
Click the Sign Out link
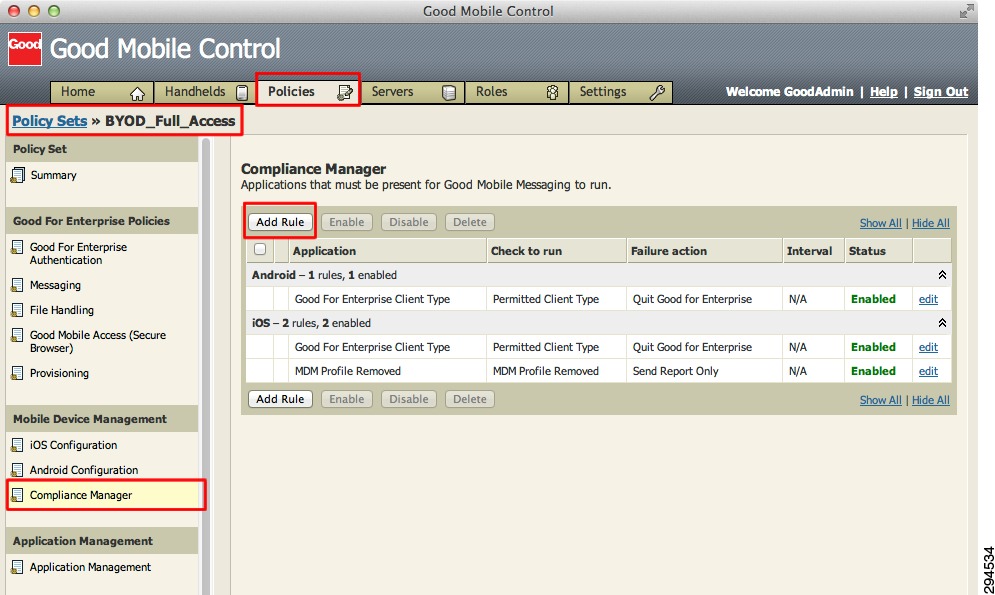tap(941, 92)
